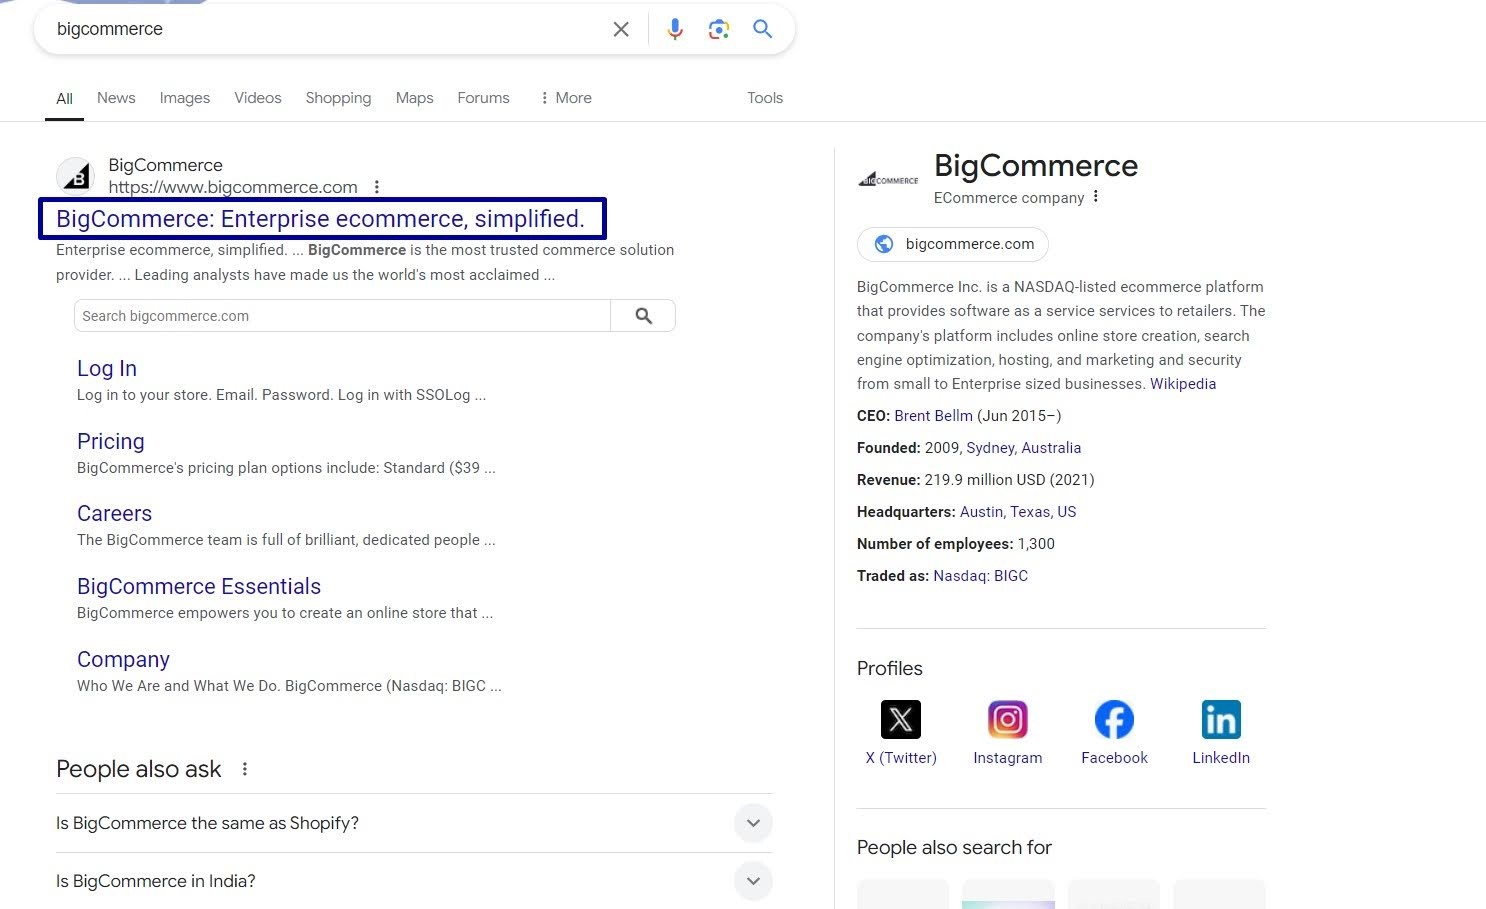Open the Careers sitelink

[115, 514]
